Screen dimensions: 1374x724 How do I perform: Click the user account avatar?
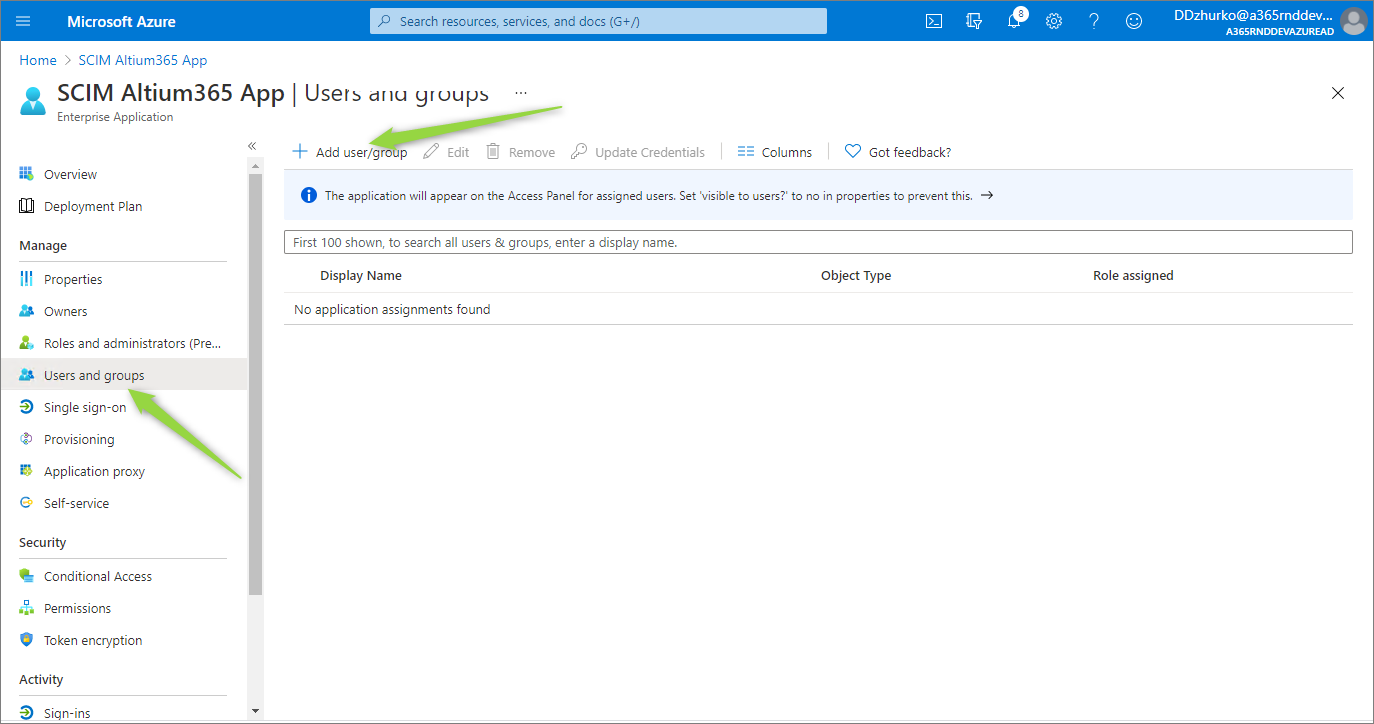click(1353, 21)
